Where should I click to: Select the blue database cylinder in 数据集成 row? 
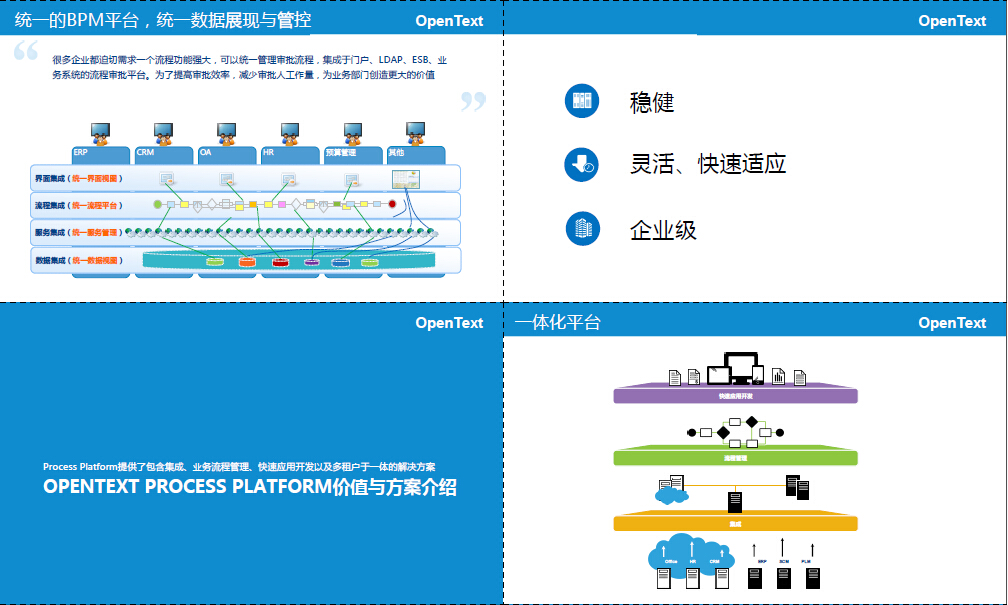coord(340,262)
